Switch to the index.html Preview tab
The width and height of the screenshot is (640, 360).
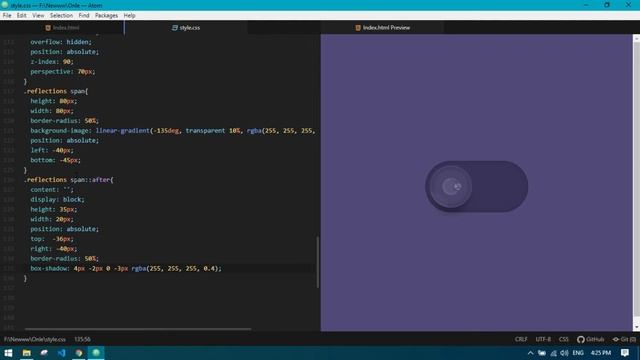[382, 28]
